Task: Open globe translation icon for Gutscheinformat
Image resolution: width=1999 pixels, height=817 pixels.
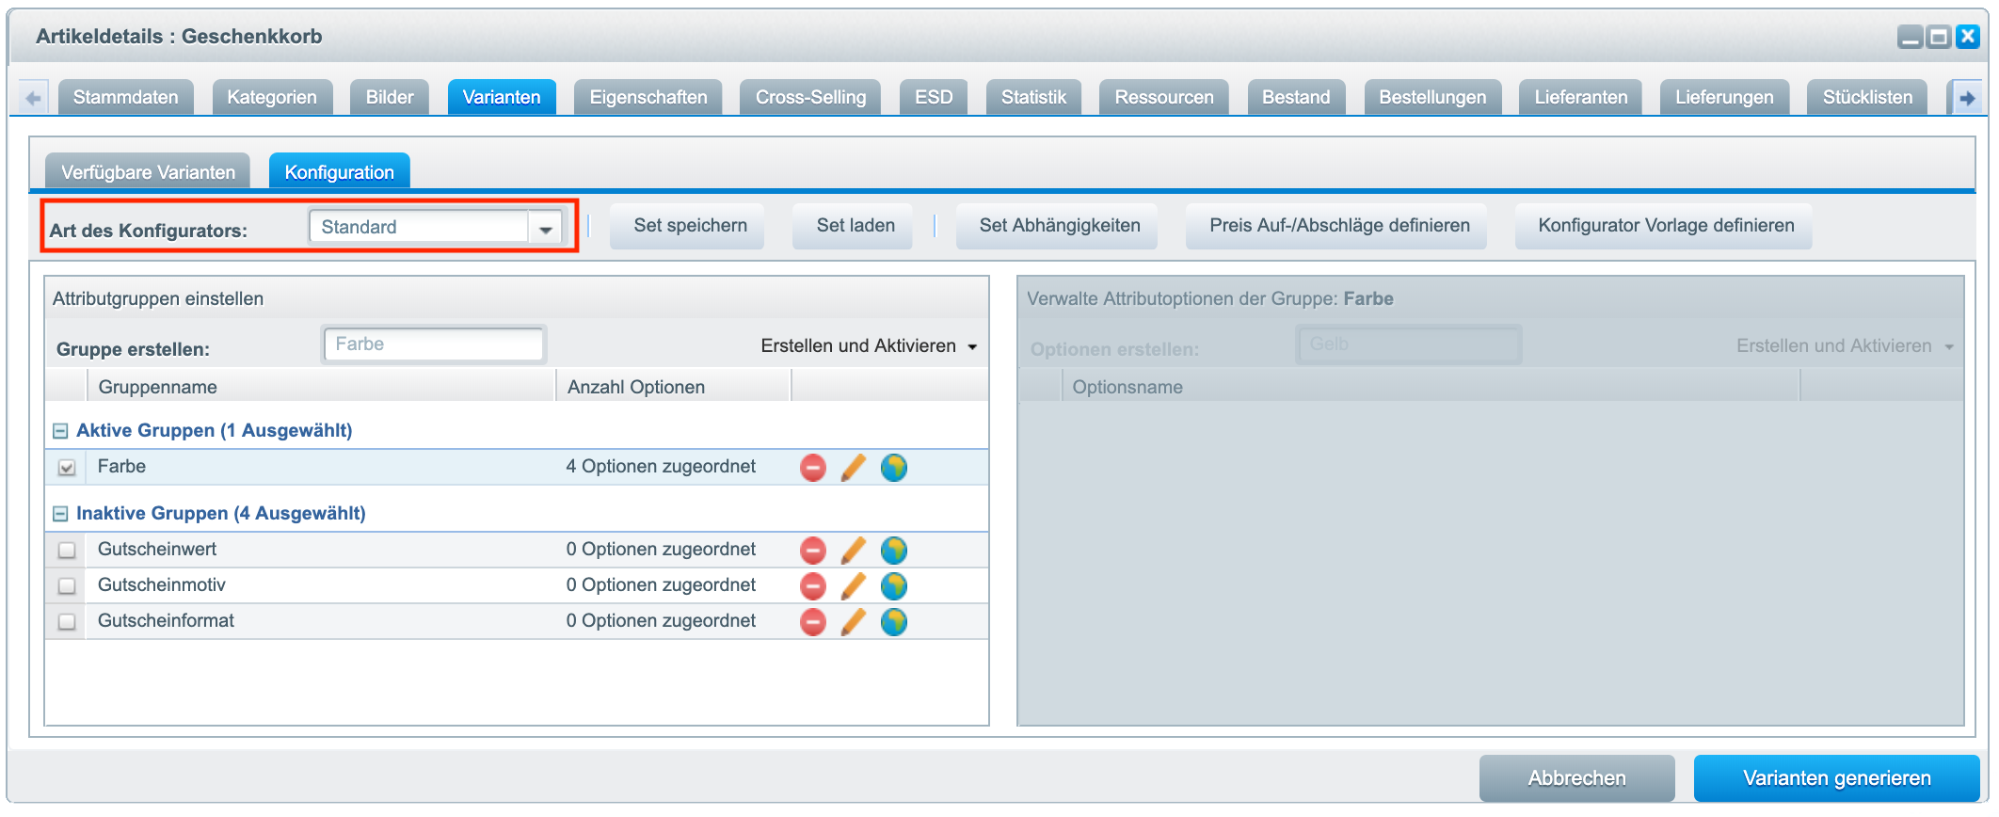Action: [x=893, y=622]
